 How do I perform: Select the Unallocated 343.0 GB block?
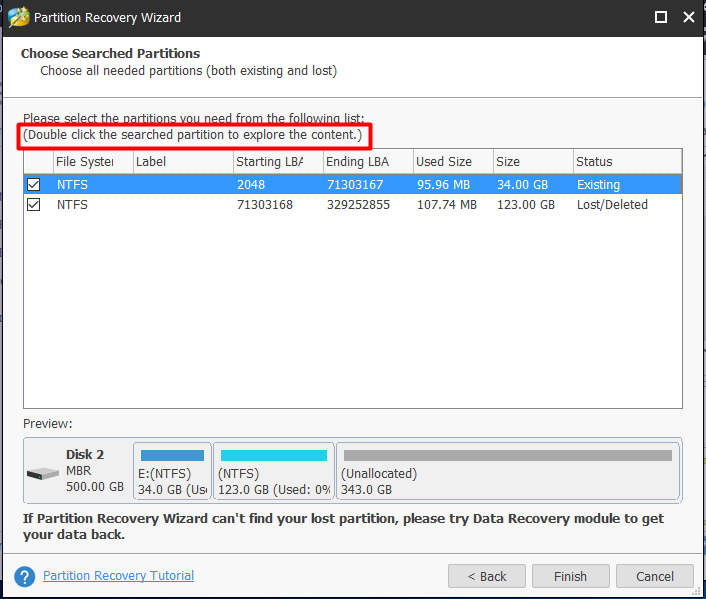(508, 471)
